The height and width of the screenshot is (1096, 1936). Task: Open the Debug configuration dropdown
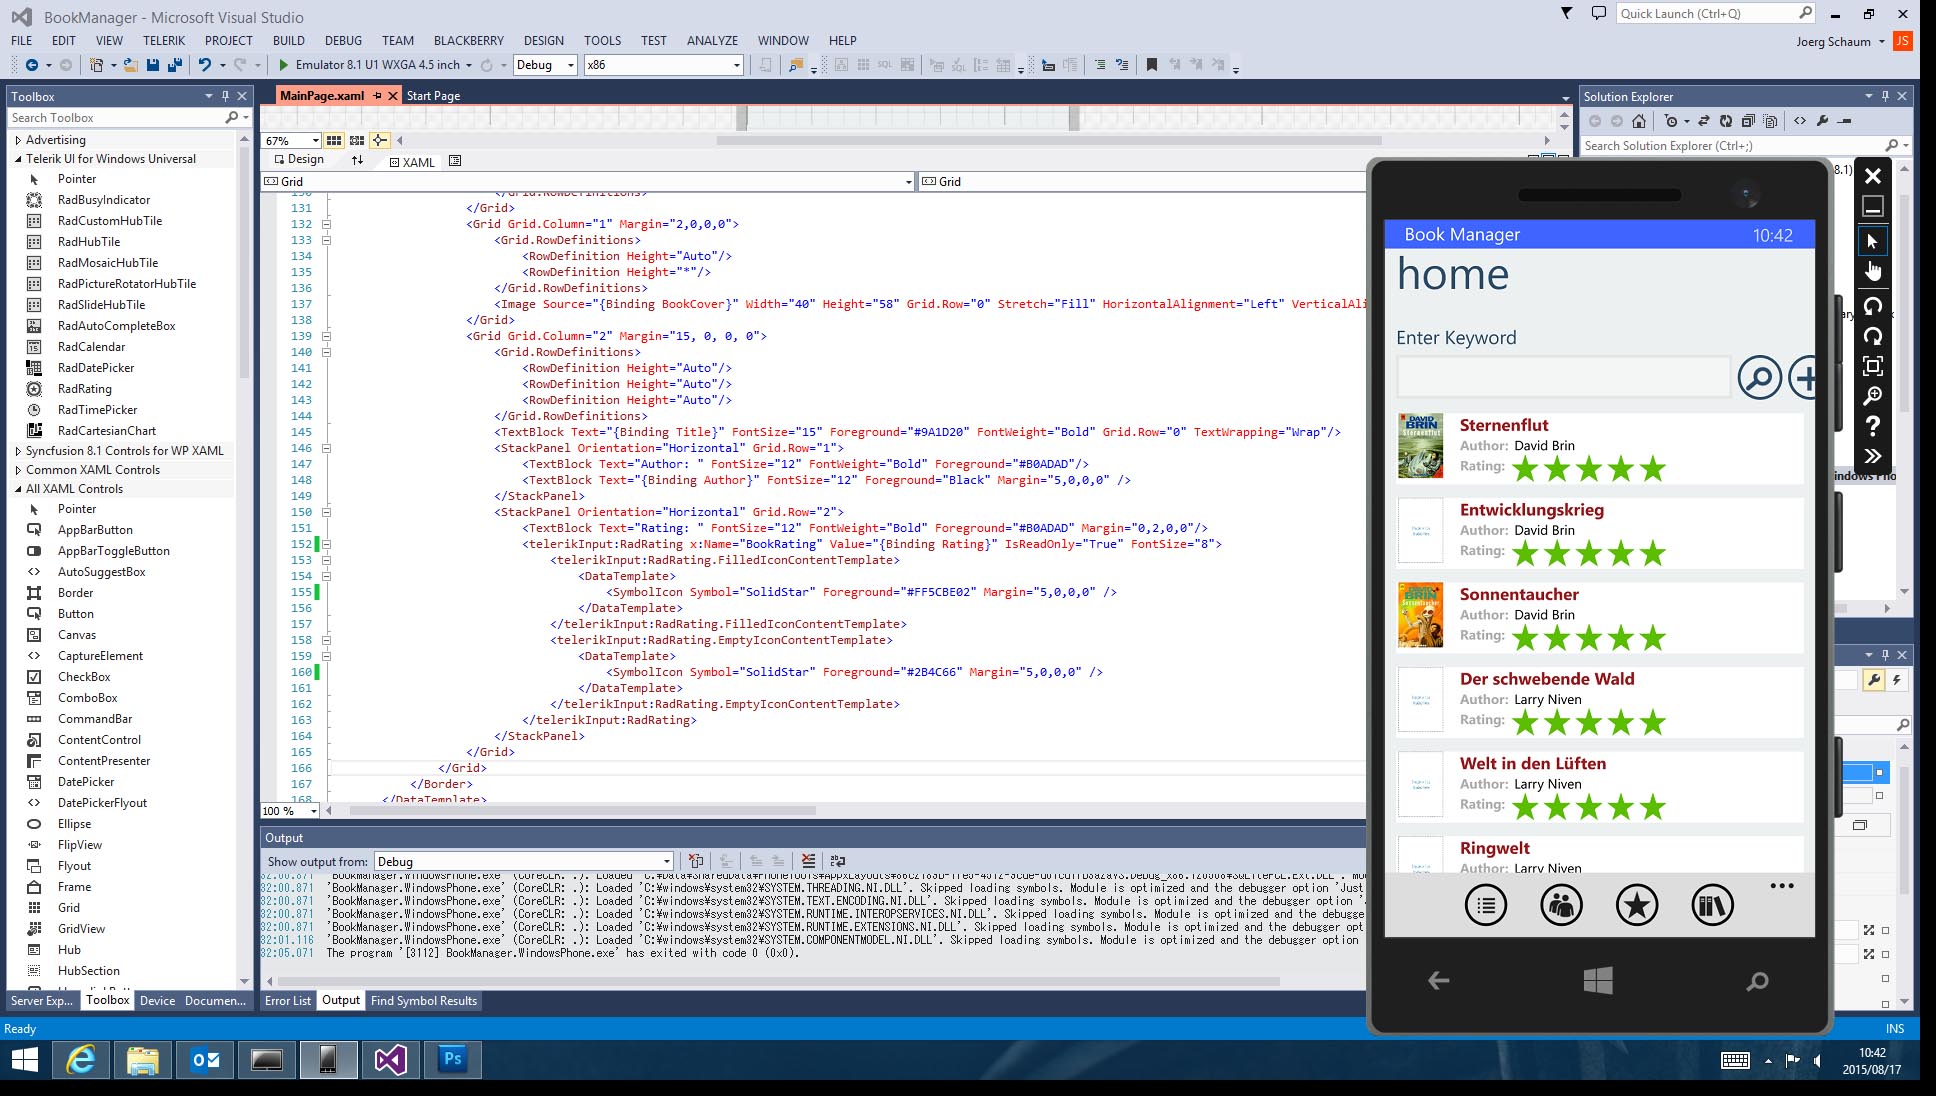coord(570,65)
